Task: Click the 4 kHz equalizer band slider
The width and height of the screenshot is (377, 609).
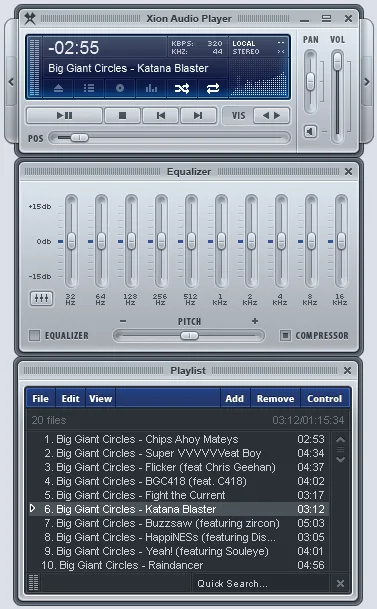Action: tap(281, 241)
